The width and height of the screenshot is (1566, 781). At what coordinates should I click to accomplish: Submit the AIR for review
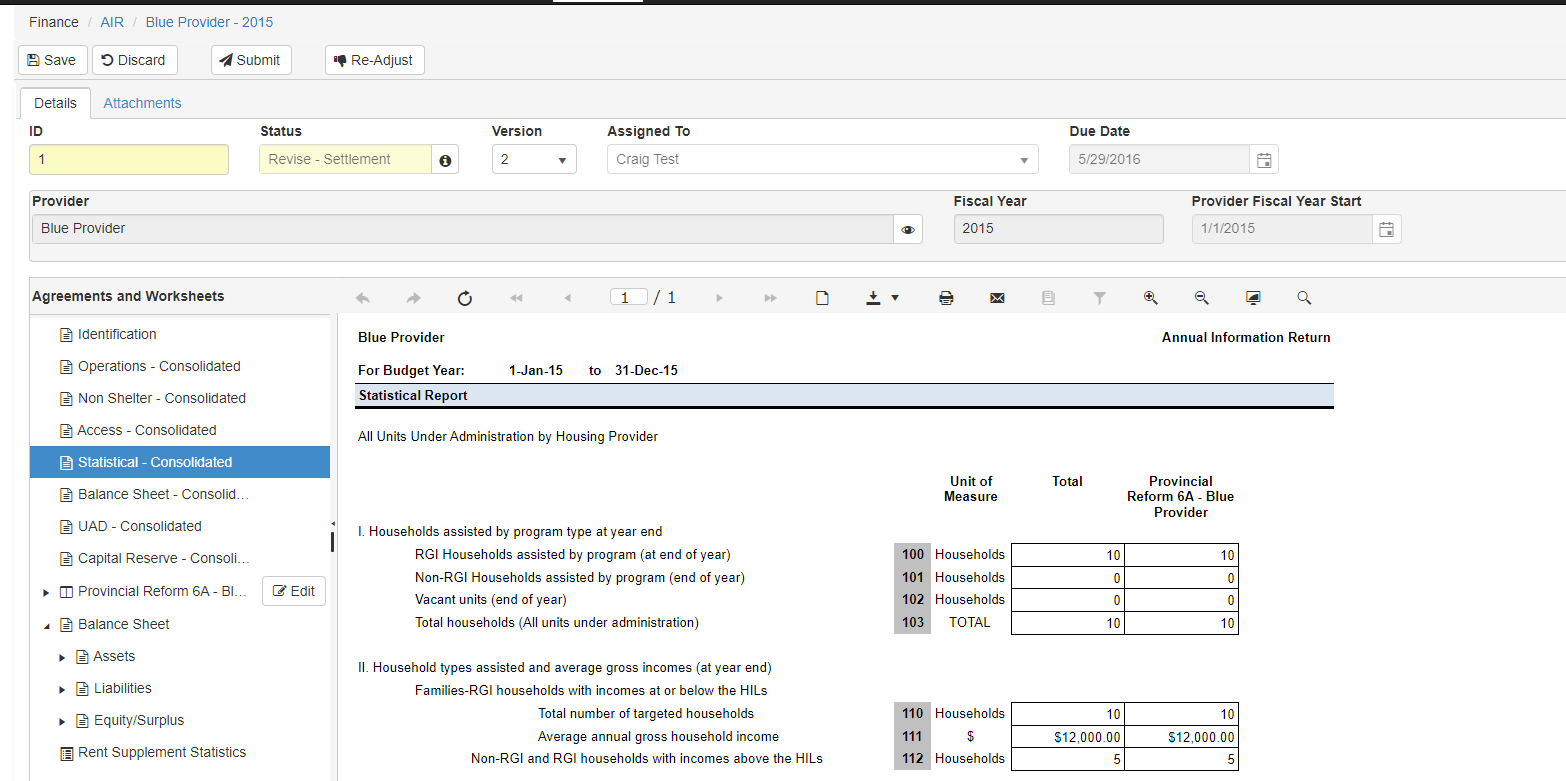[251, 60]
